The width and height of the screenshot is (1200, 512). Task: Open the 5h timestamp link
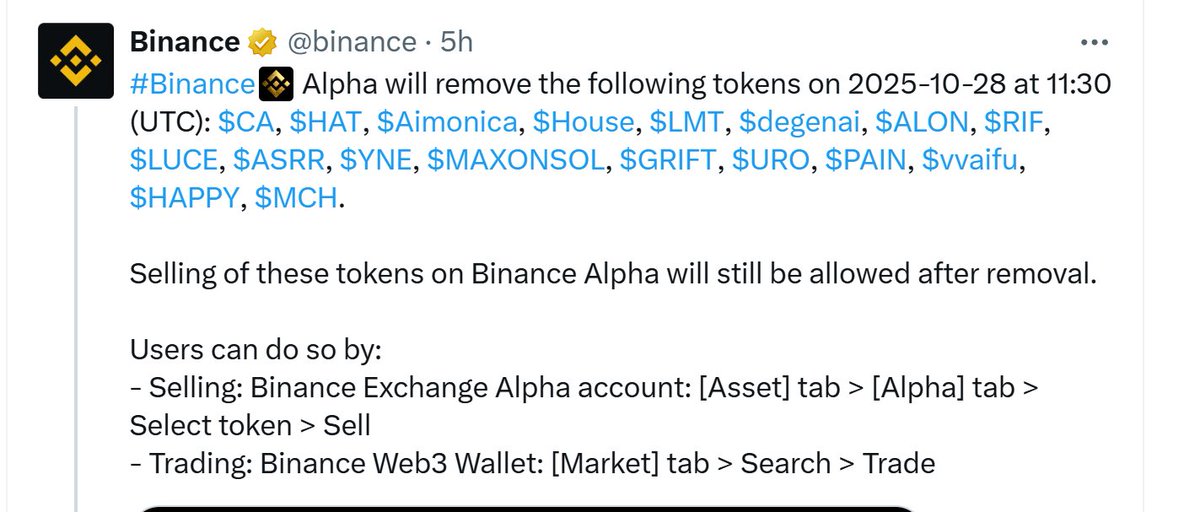[x=456, y=42]
